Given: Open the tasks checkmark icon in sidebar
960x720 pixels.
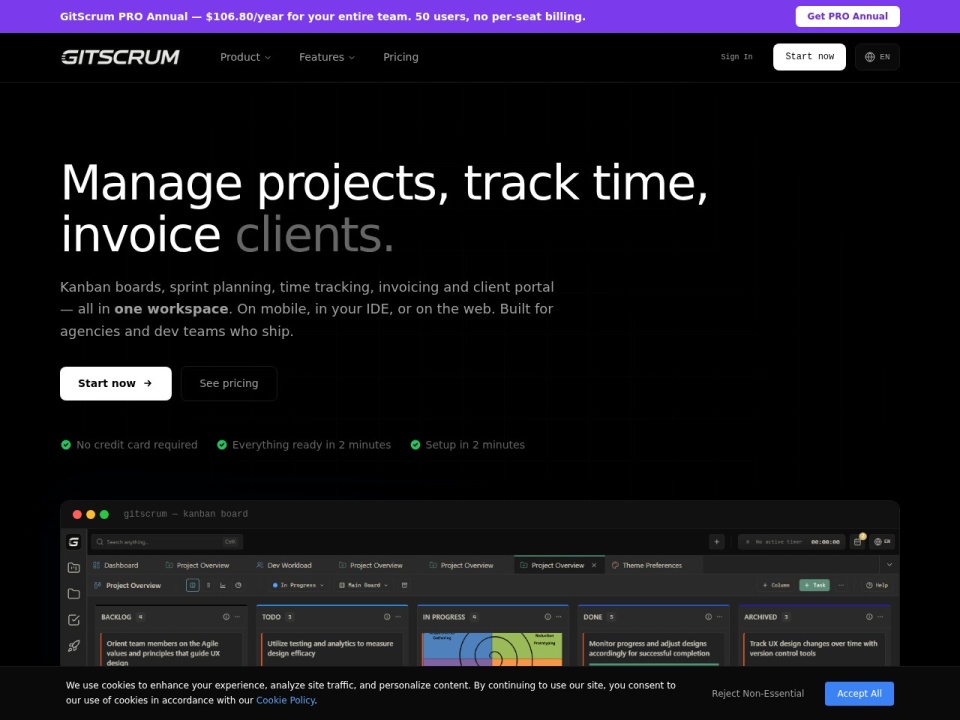Looking at the screenshot, I should tap(73, 620).
